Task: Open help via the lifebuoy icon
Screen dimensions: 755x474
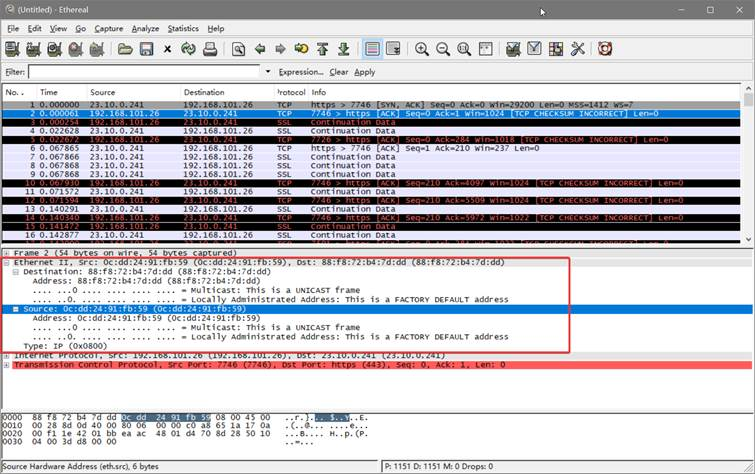Action: pos(605,49)
